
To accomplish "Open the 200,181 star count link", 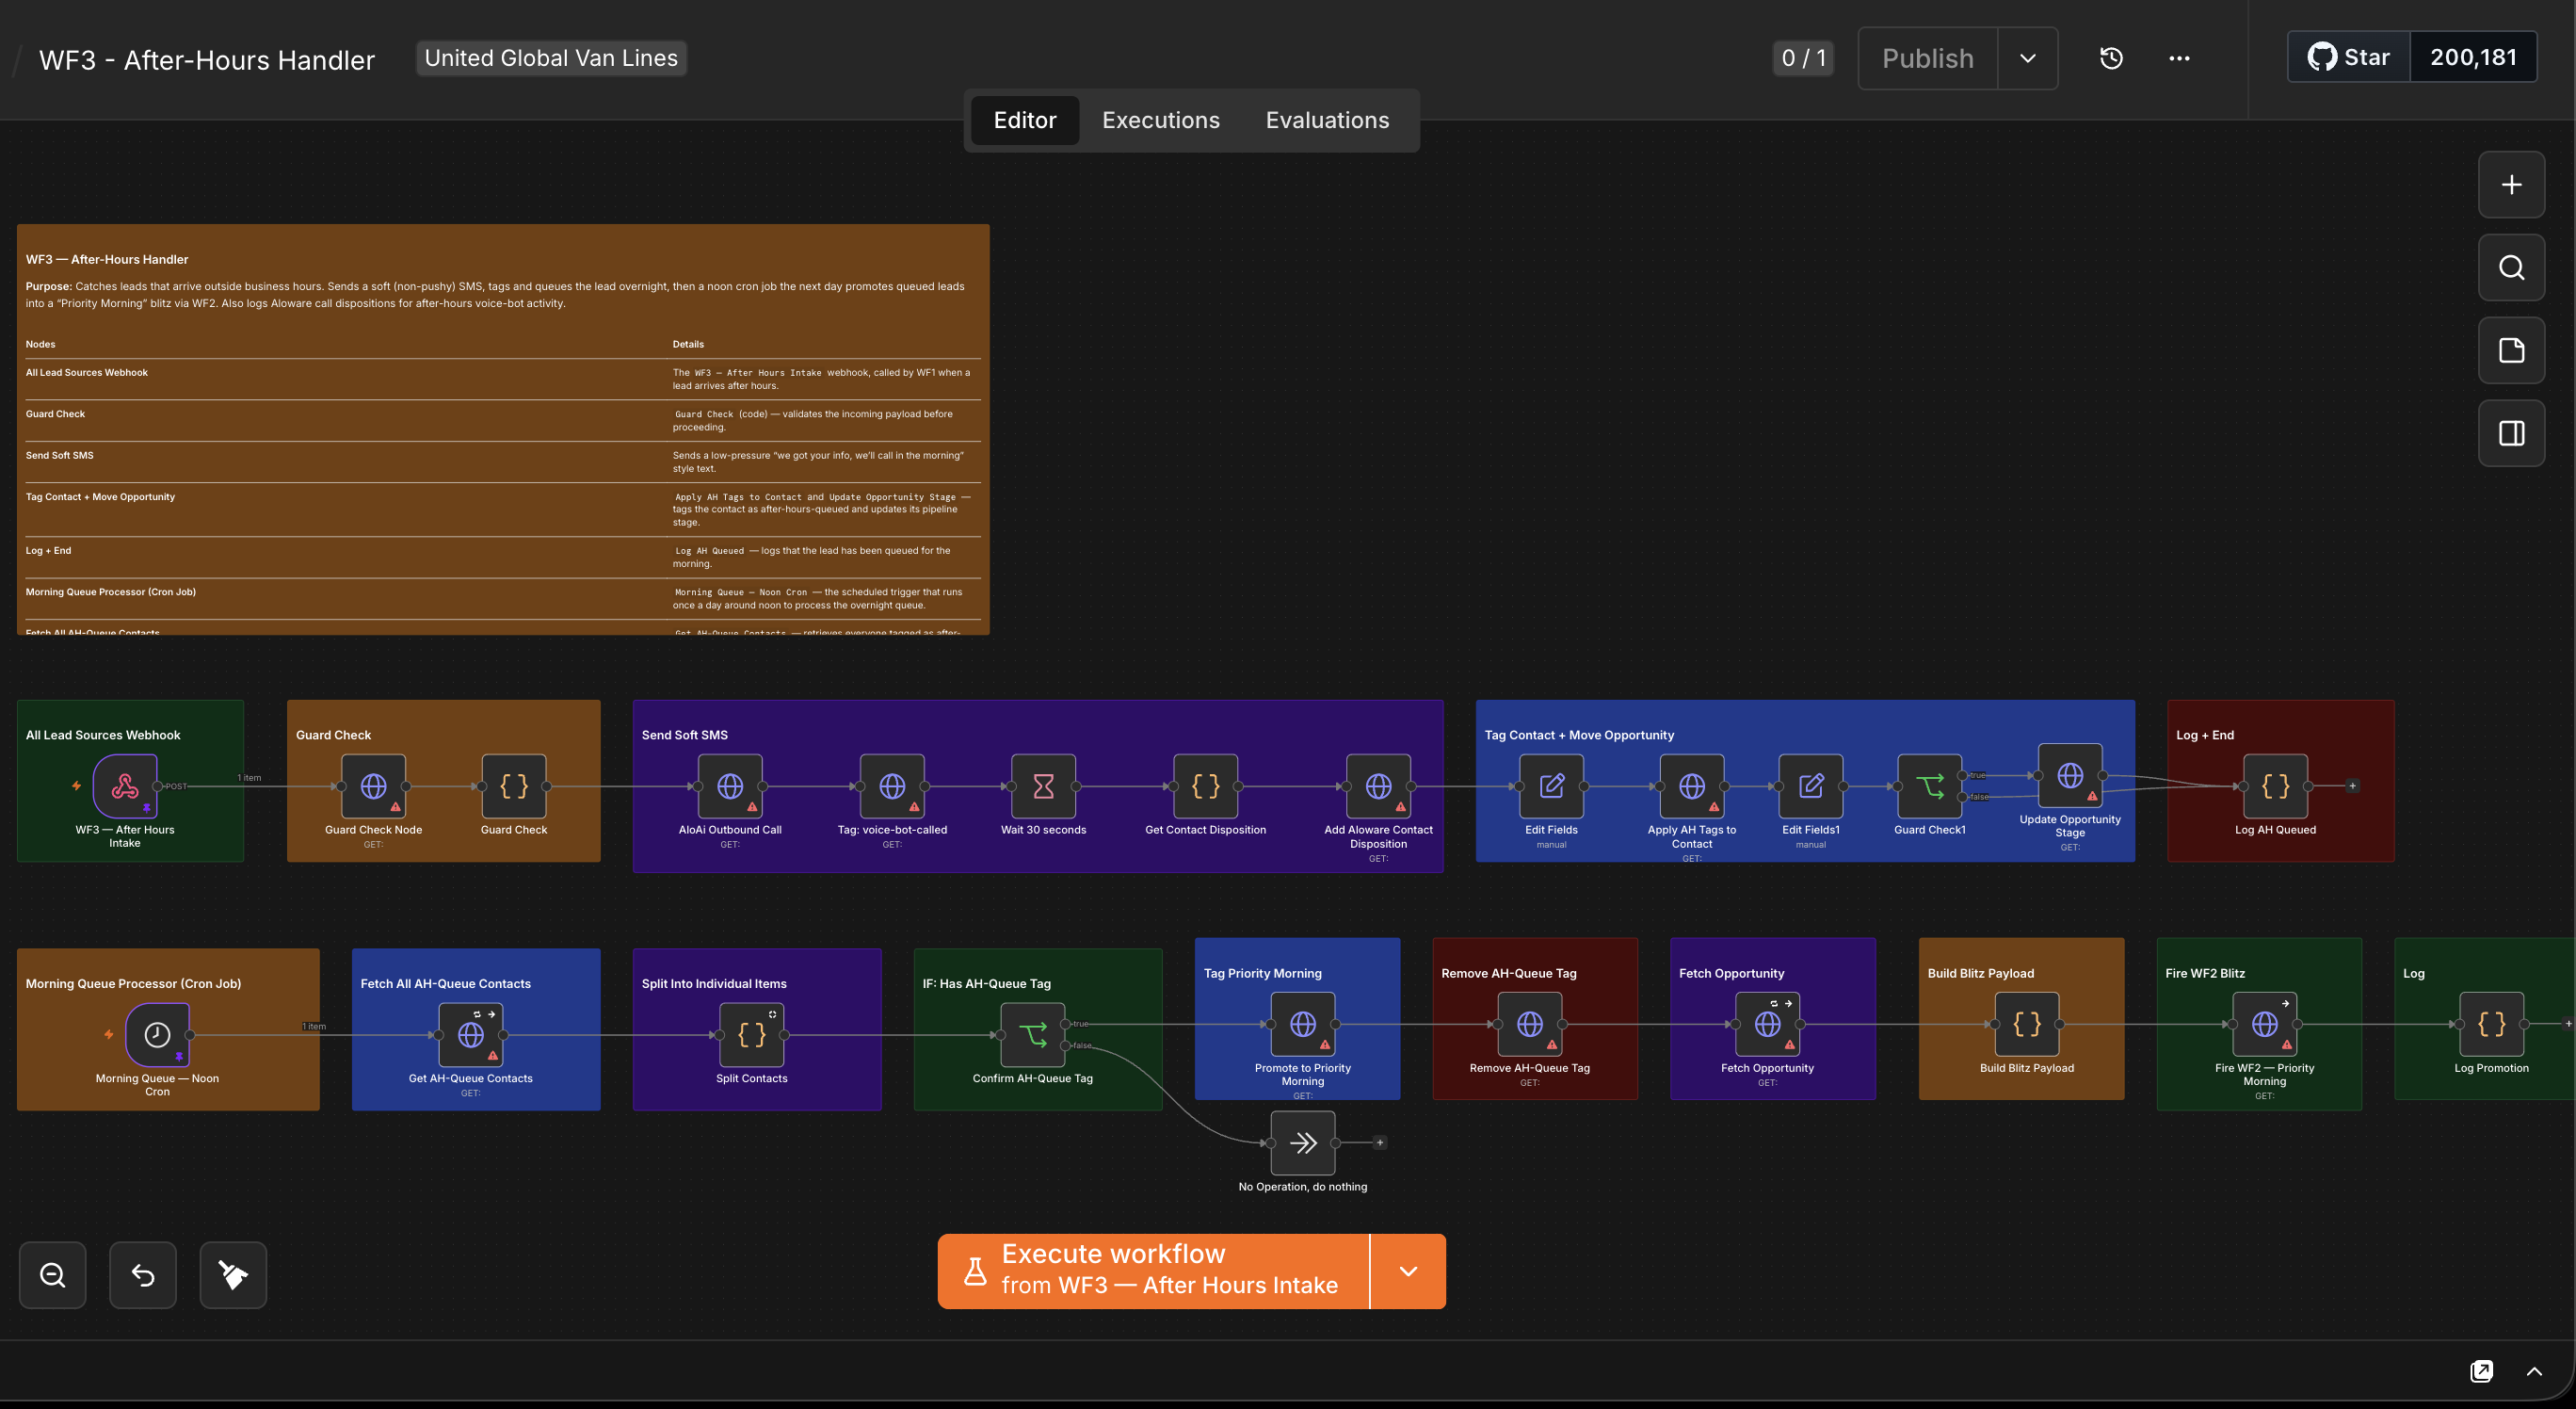I will (x=2473, y=57).
